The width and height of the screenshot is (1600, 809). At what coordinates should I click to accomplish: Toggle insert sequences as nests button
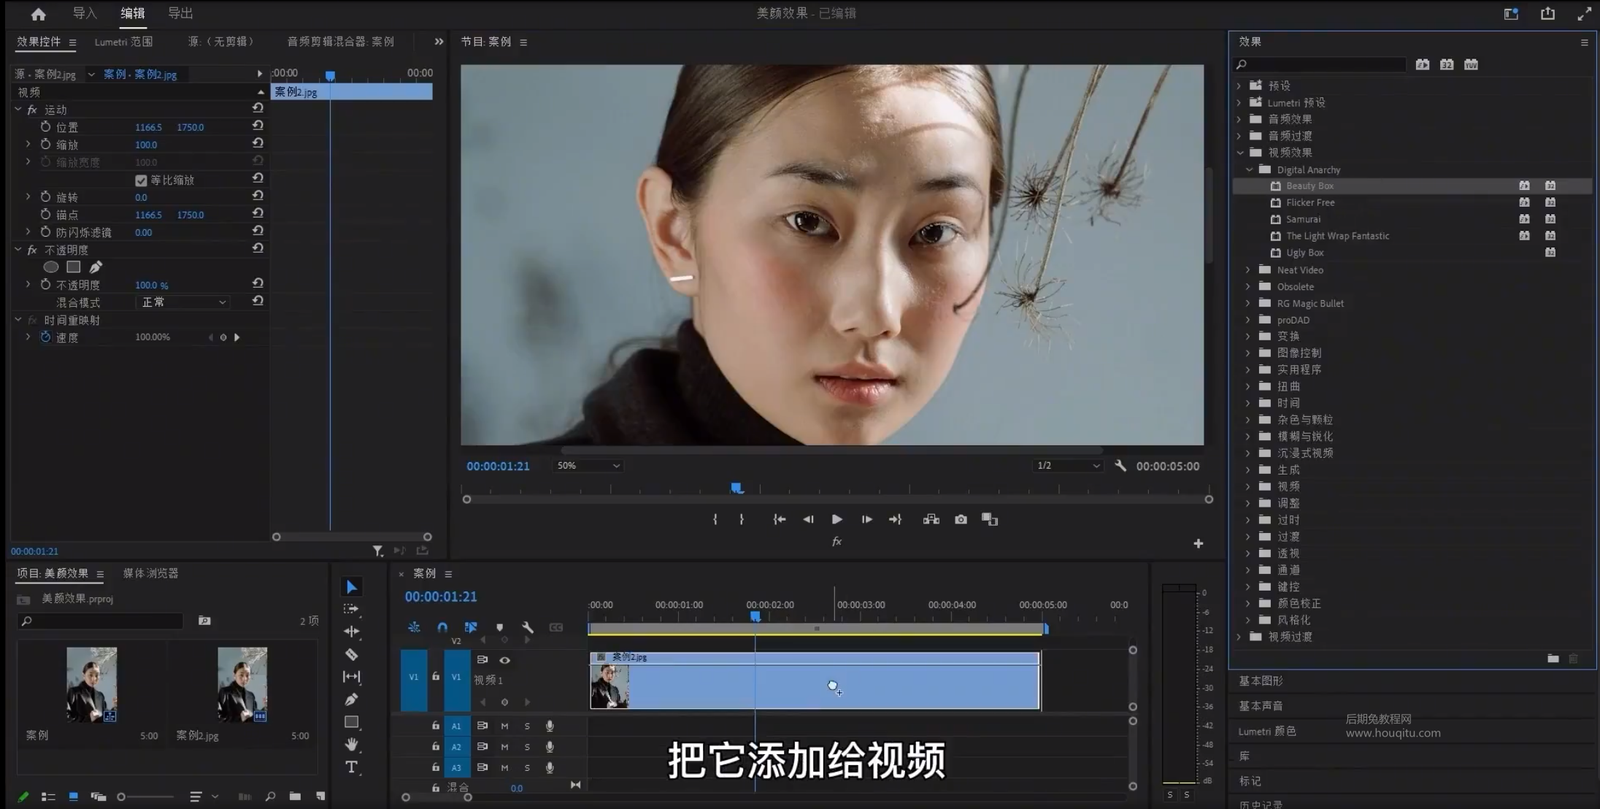pyautogui.click(x=414, y=628)
